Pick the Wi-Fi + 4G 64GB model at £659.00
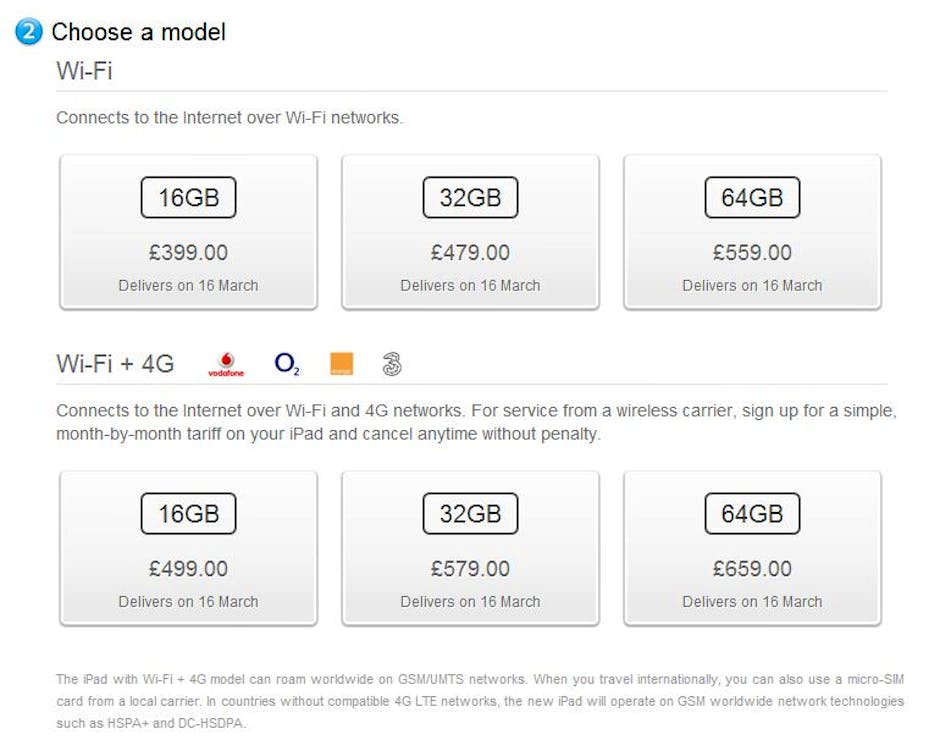940x751 pixels. tap(752, 548)
